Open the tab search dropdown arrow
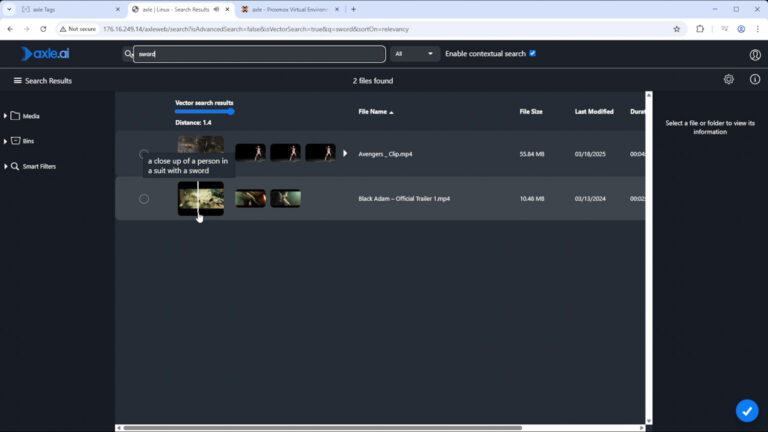 click(x=9, y=9)
